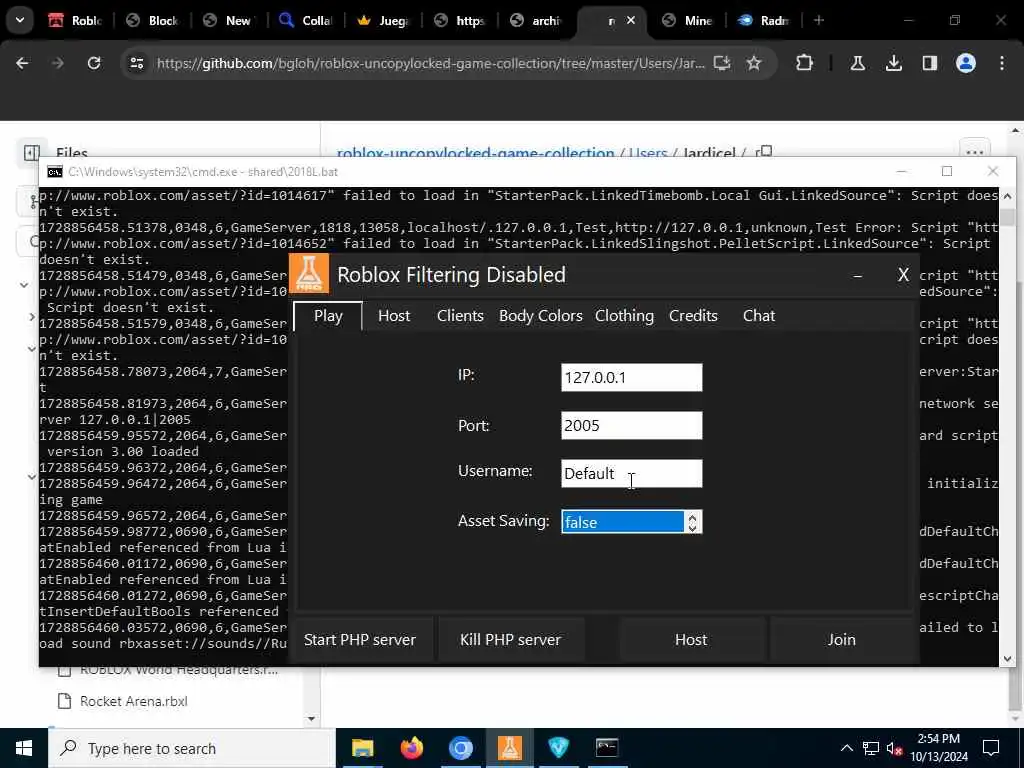
Task: Close the launcher with the X button
Action: [x=903, y=275]
